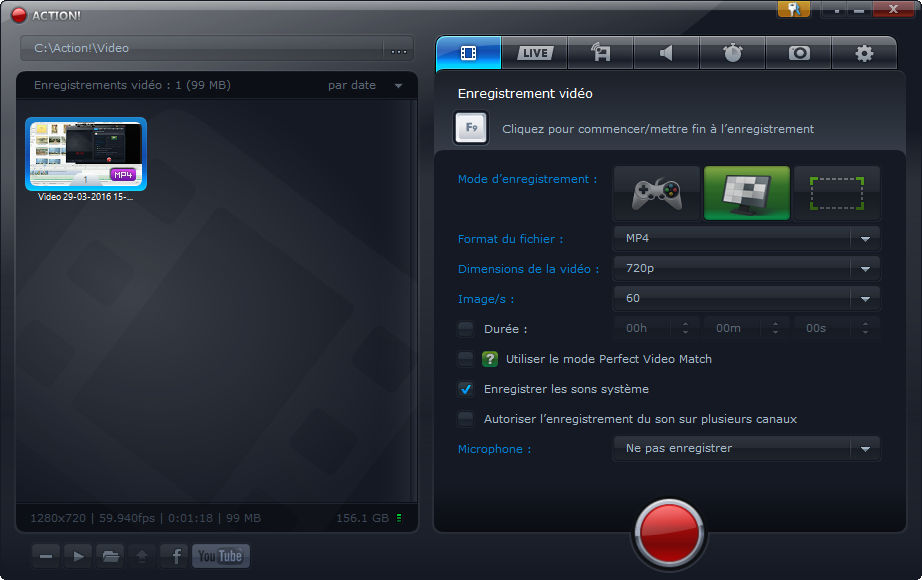Click the YouTube upload icon
922x580 pixels.
tap(221, 555)
